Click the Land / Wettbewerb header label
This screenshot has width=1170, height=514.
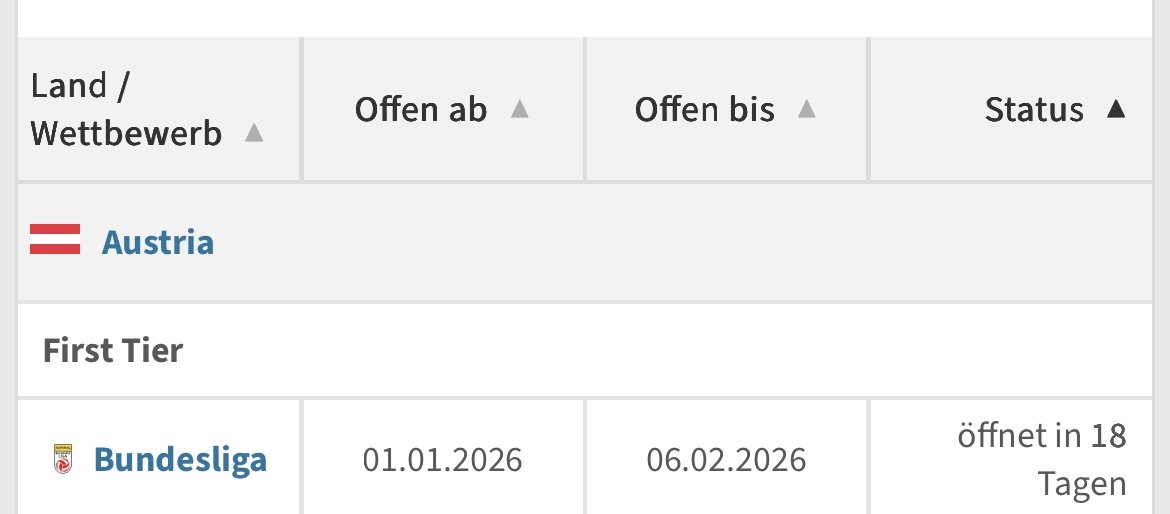click(126, 110)
